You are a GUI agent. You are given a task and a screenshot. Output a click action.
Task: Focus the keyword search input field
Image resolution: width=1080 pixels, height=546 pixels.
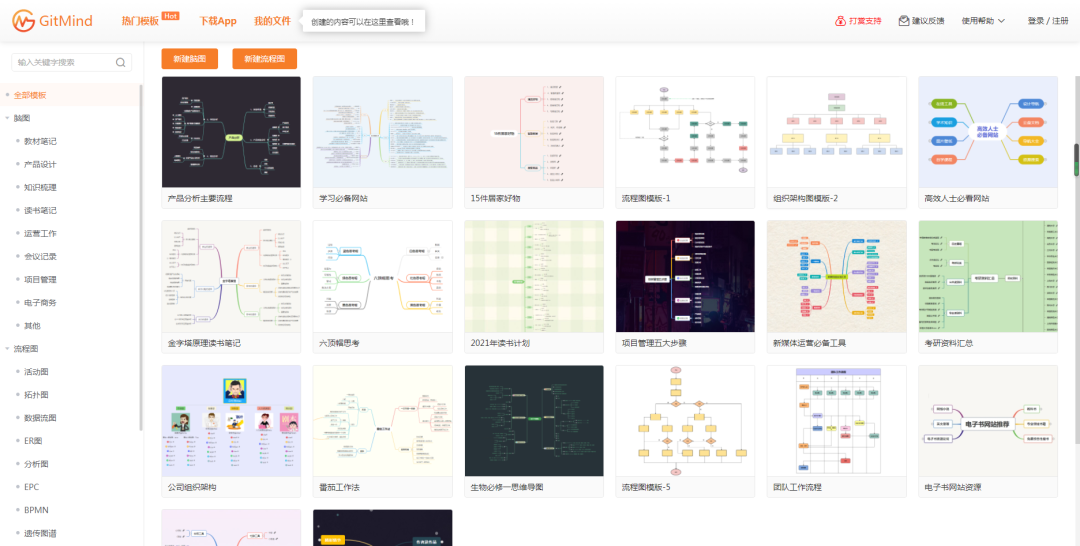pos(62,62)
